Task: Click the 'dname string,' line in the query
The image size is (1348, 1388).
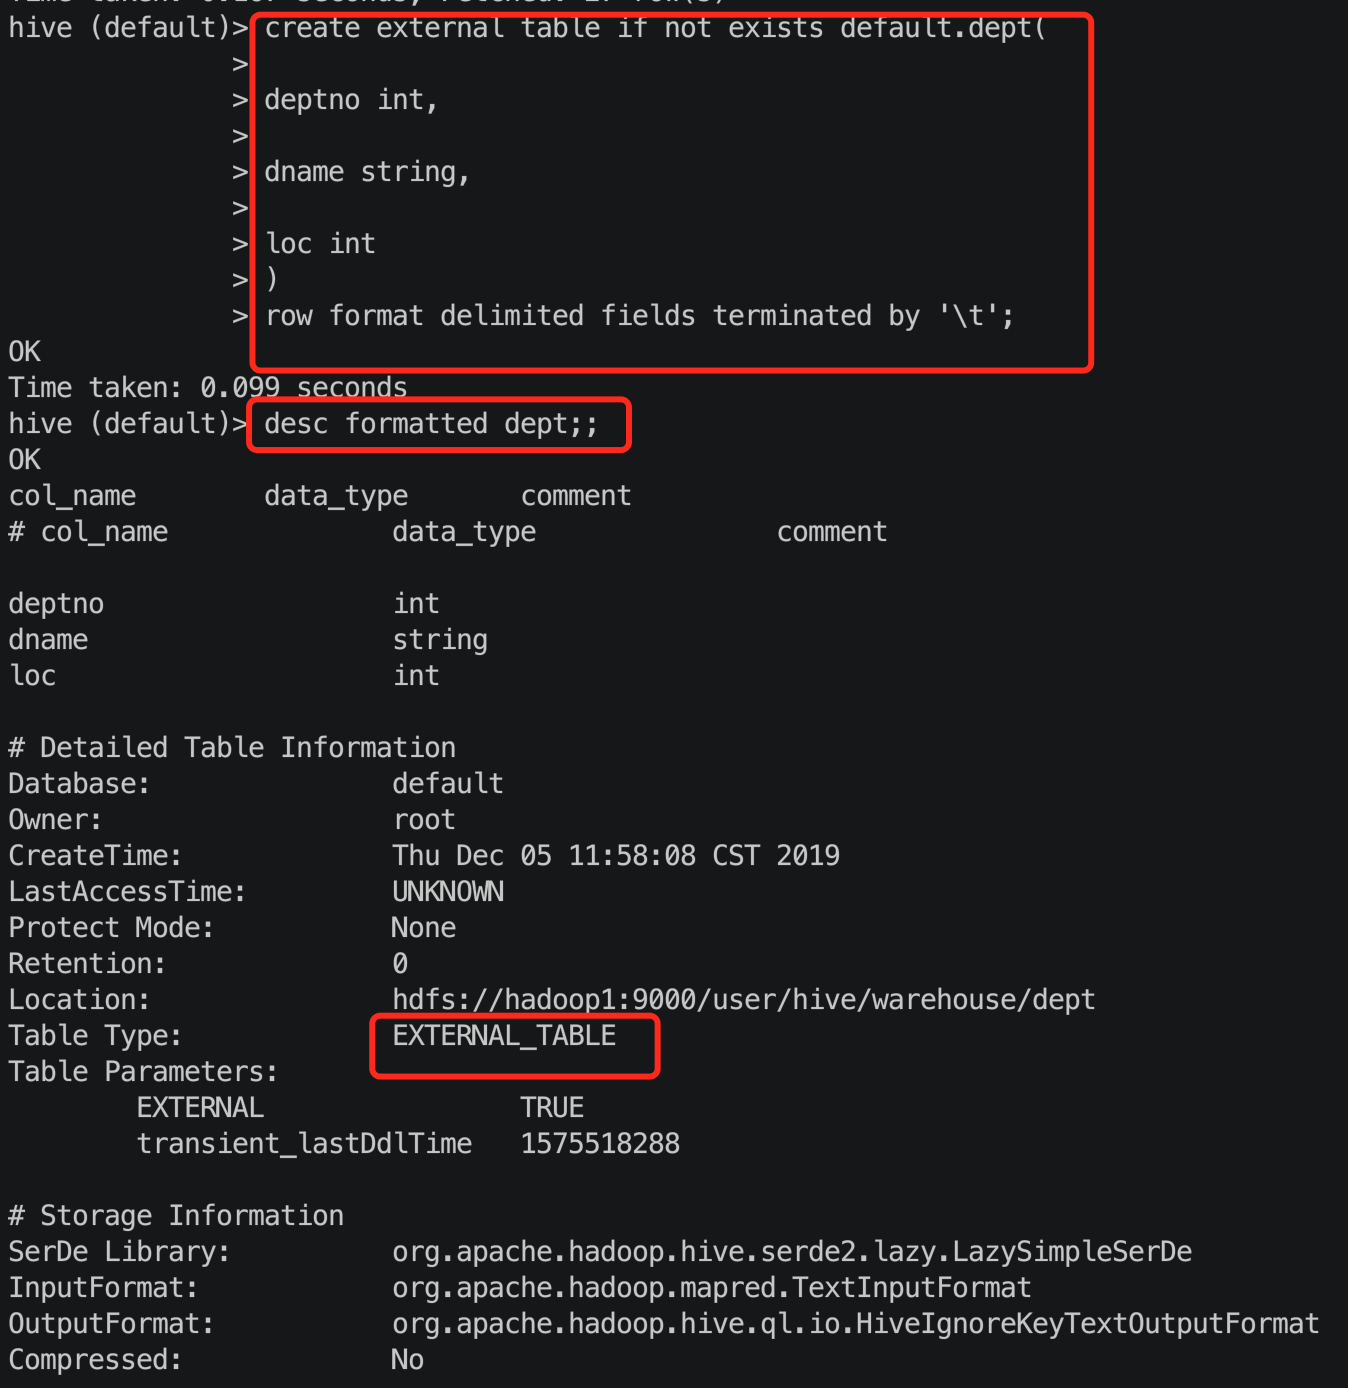Action: (x=367, y=172)
